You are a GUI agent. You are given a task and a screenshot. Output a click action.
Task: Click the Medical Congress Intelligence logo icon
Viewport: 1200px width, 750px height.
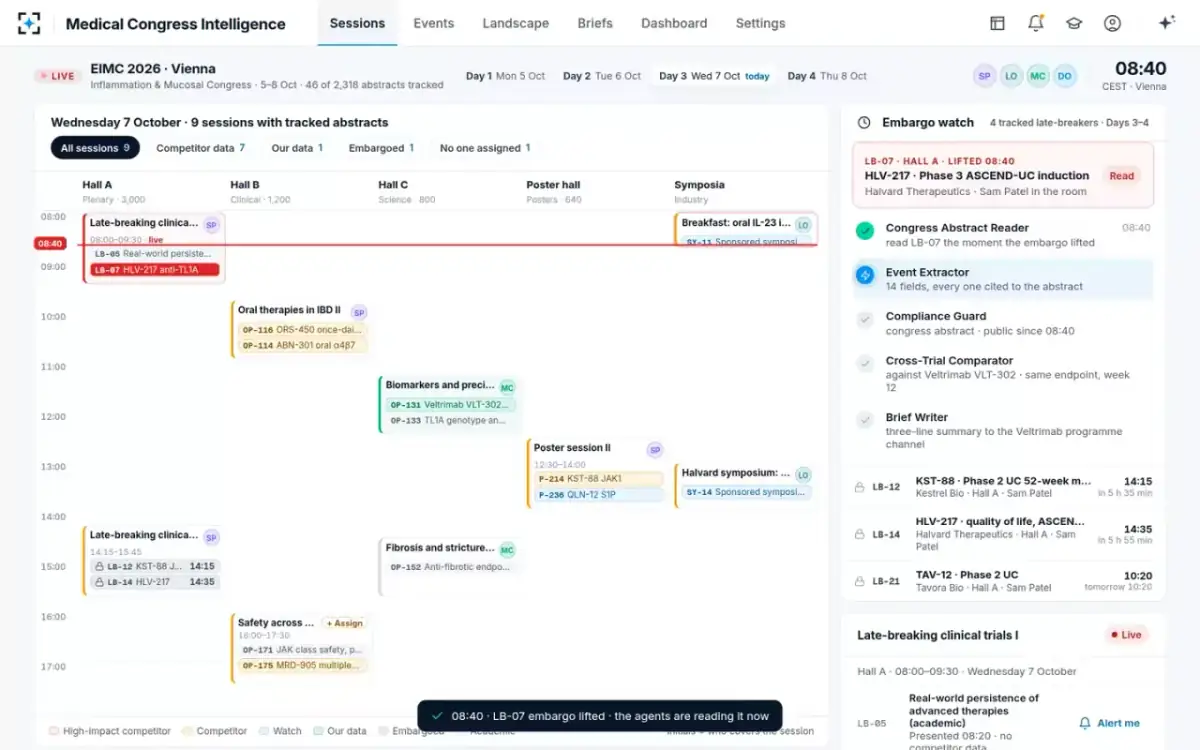coord(29,23)
